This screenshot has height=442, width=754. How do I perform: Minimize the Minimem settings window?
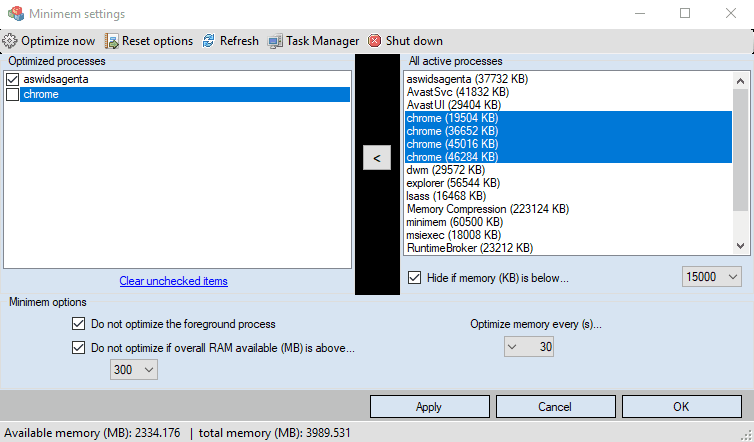click(640, 13)
